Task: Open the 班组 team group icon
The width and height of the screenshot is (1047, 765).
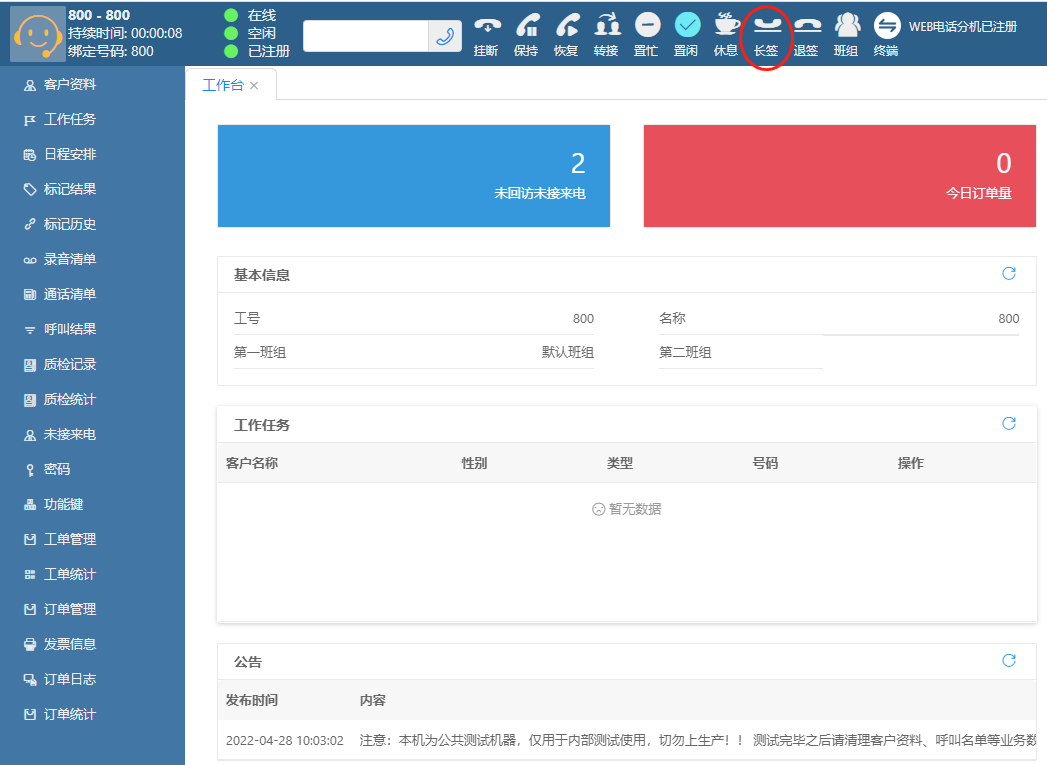Action: point(847,26)
